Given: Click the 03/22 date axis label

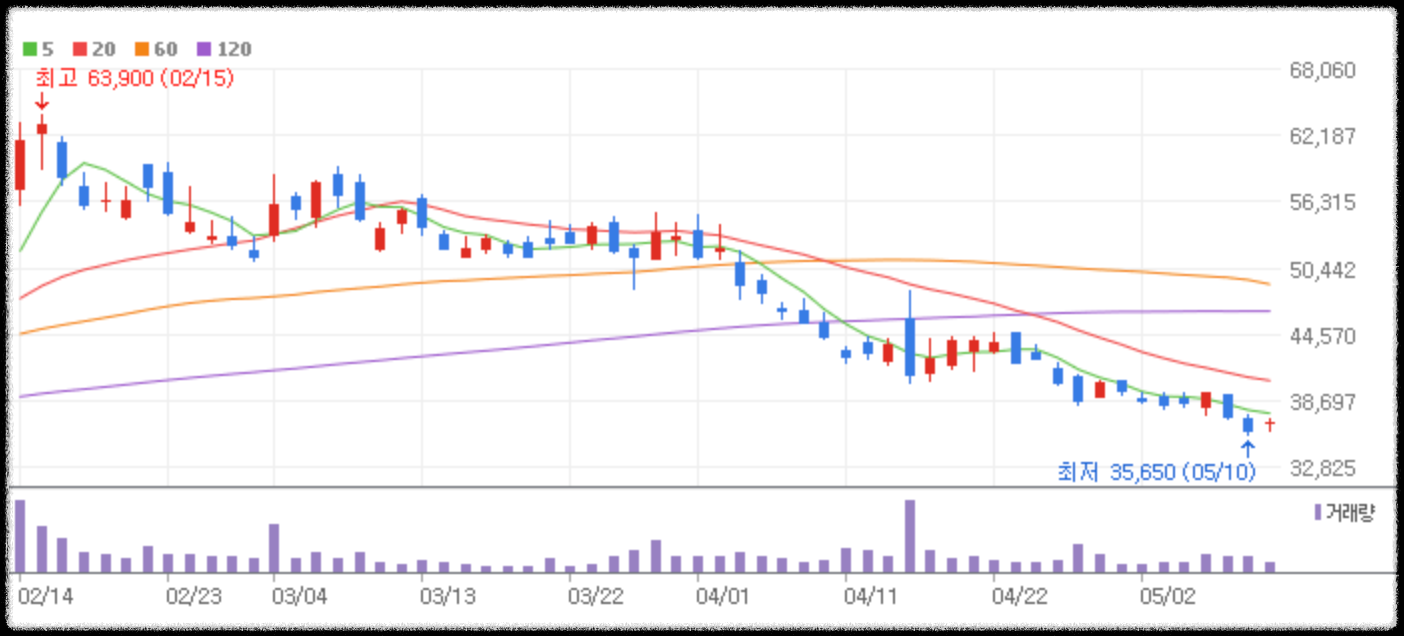Looking at the screenshot, I should pyautogui.click(x=595, y=597).
